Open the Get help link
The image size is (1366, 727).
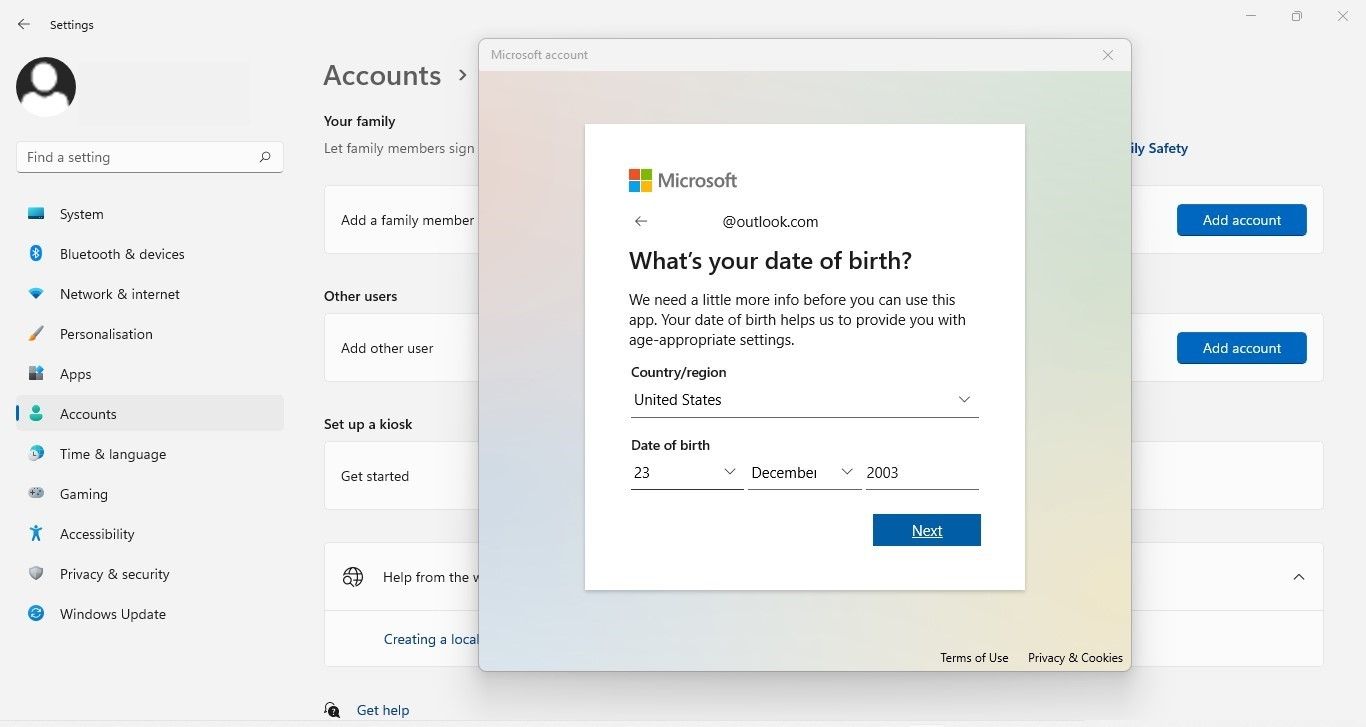(383, 710)
